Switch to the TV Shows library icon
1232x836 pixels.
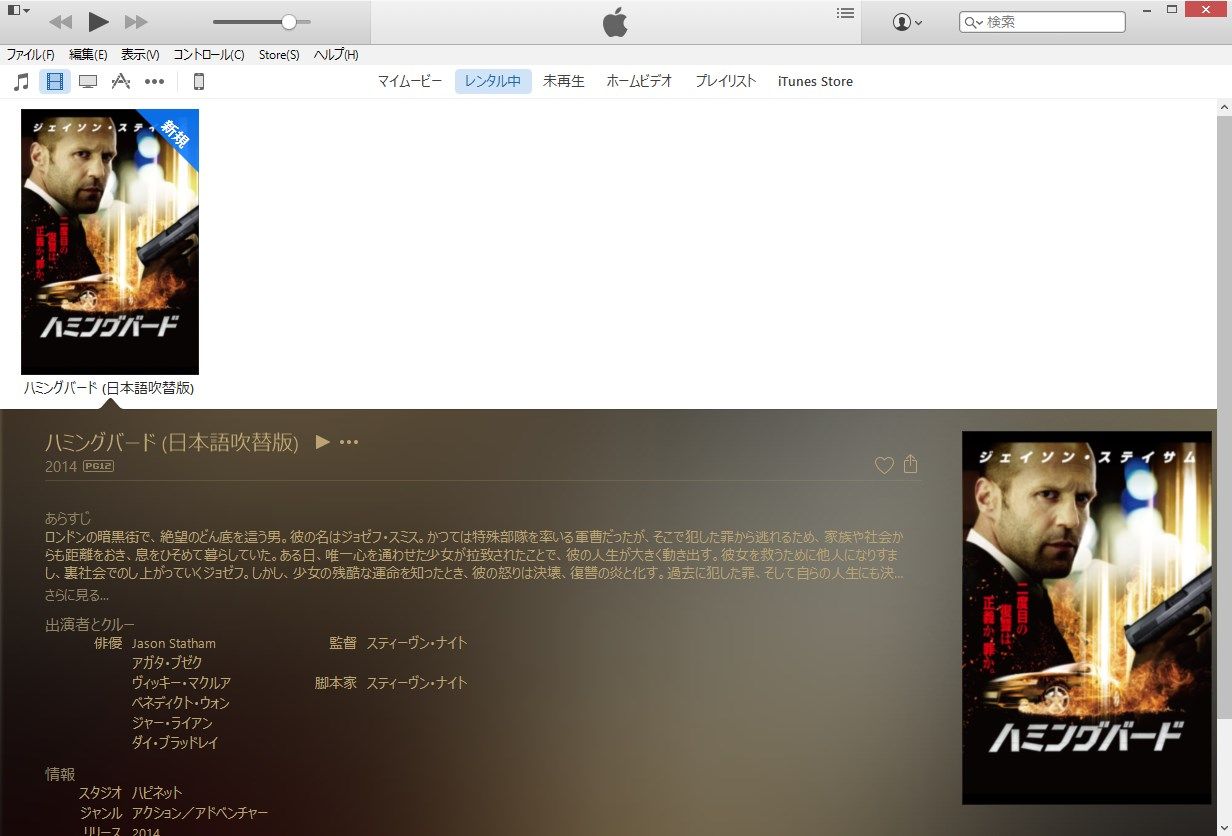(88, 82)
